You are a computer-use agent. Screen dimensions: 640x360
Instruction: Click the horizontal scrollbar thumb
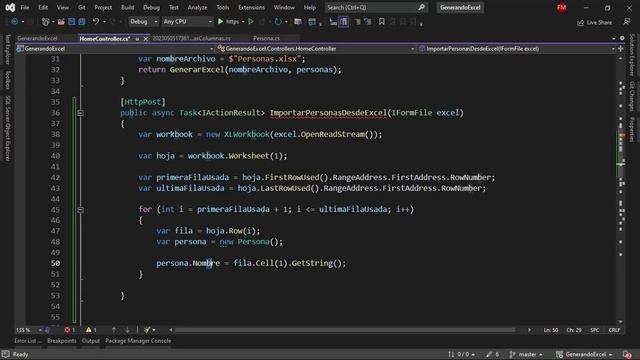[345, 330]
